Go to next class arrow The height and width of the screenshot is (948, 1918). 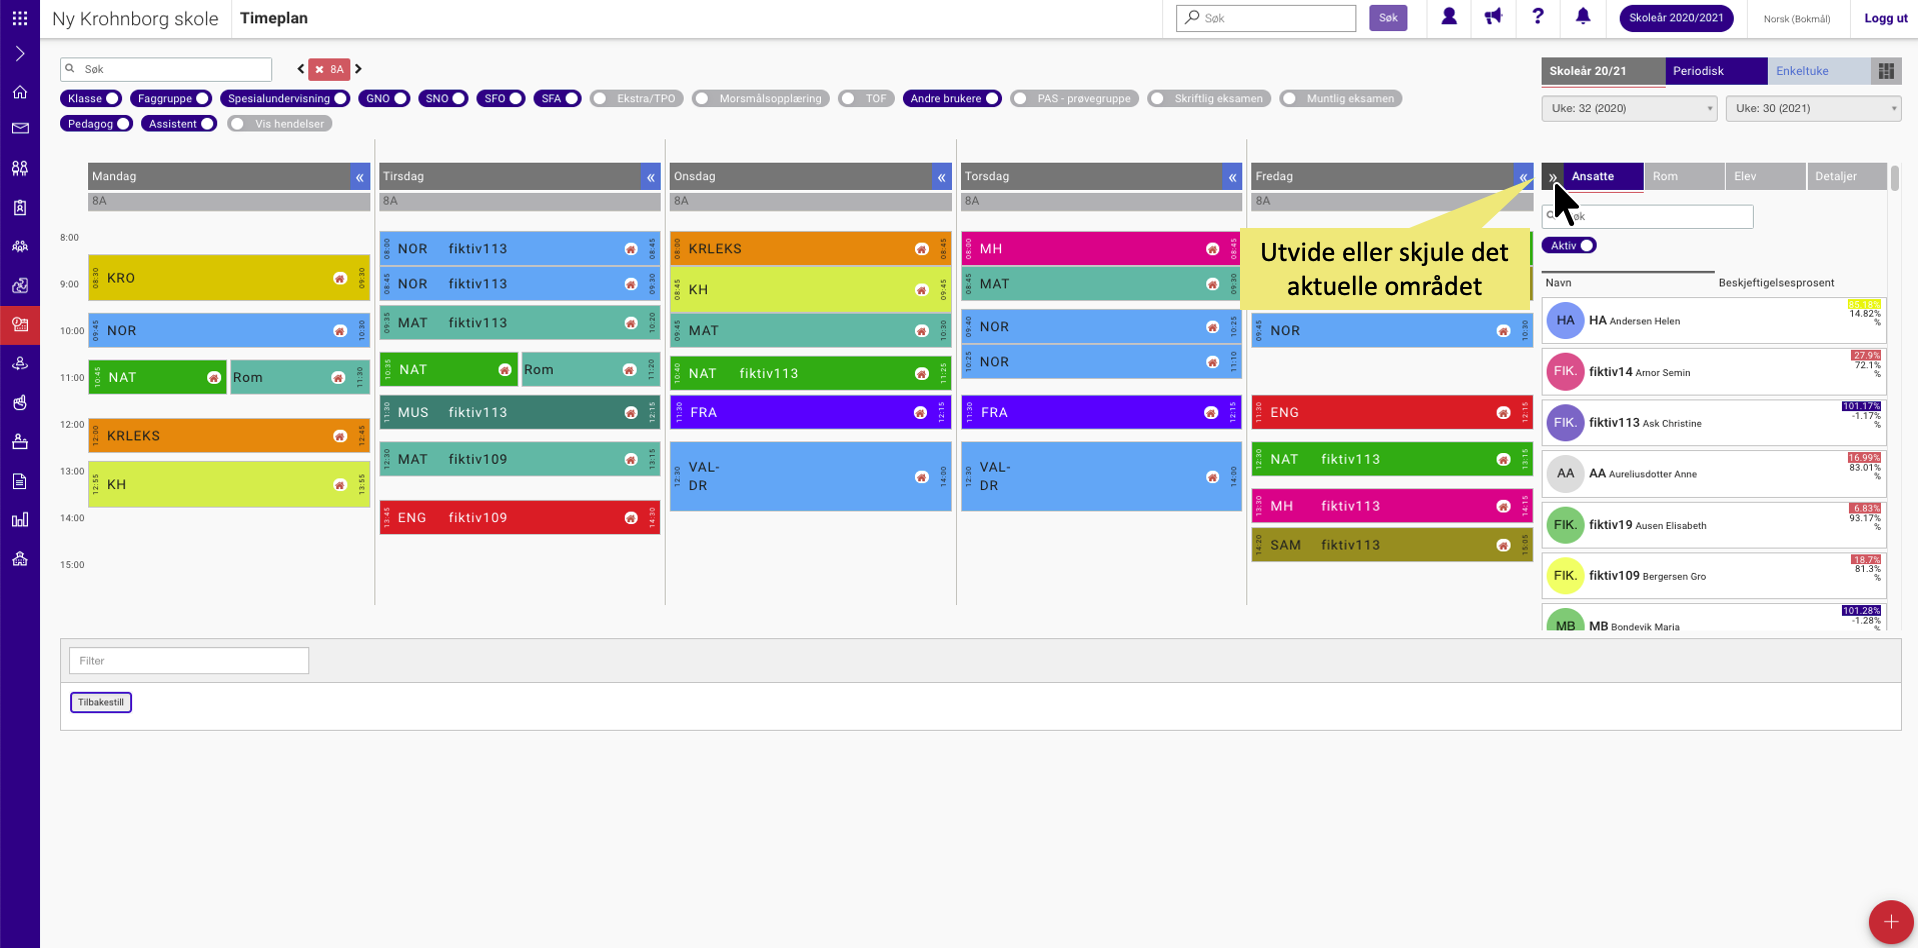[x=358, y=69]
